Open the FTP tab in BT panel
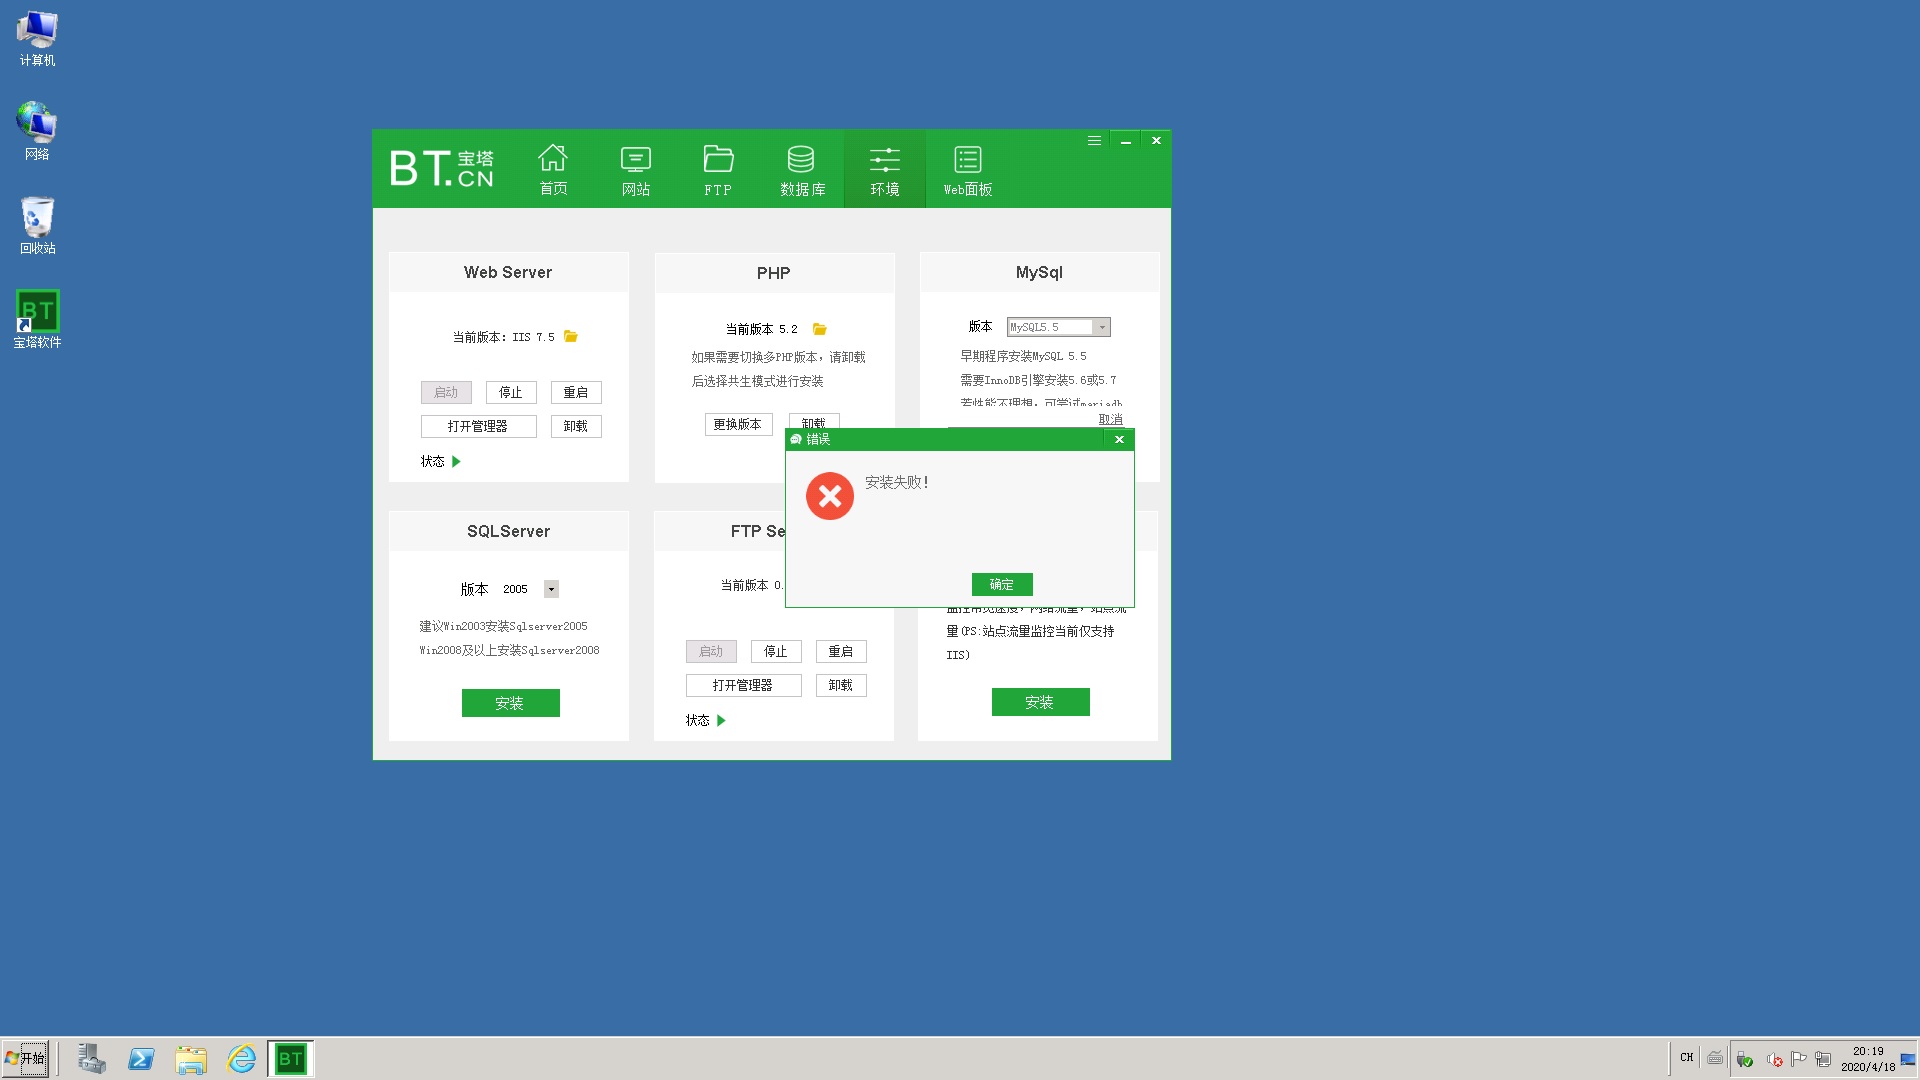The height and width of the screenshot is (1080, 1920). (718, 169)
